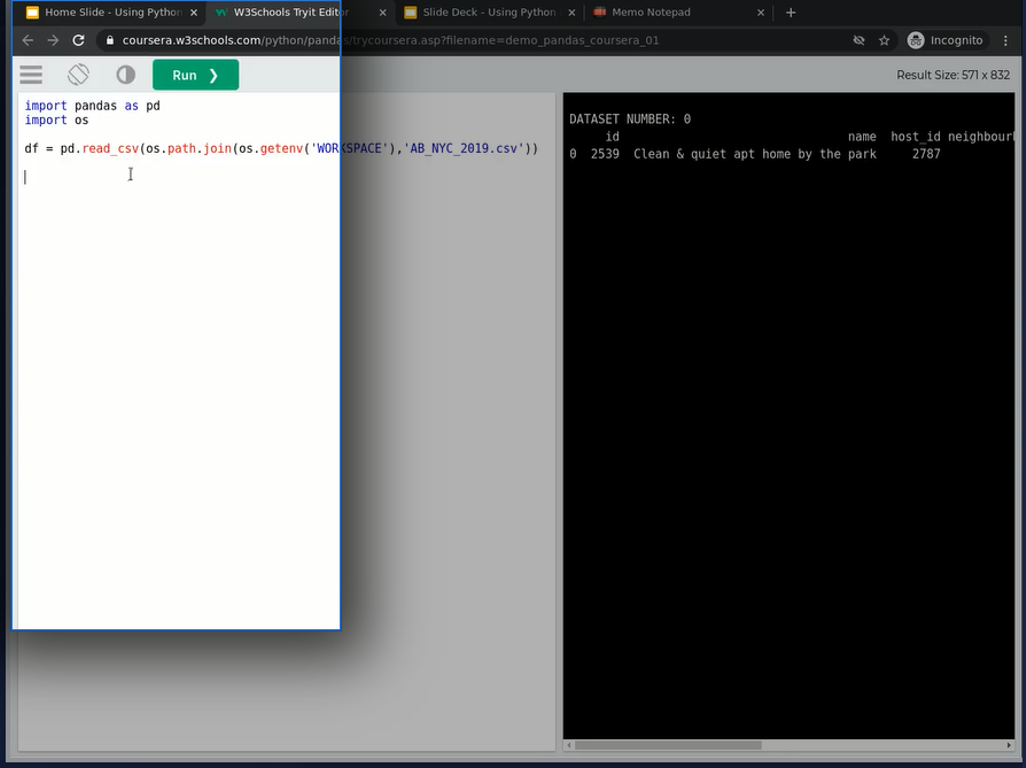
Task: Click the Memo Notepad tab favicon
Action: pos(599,12)
